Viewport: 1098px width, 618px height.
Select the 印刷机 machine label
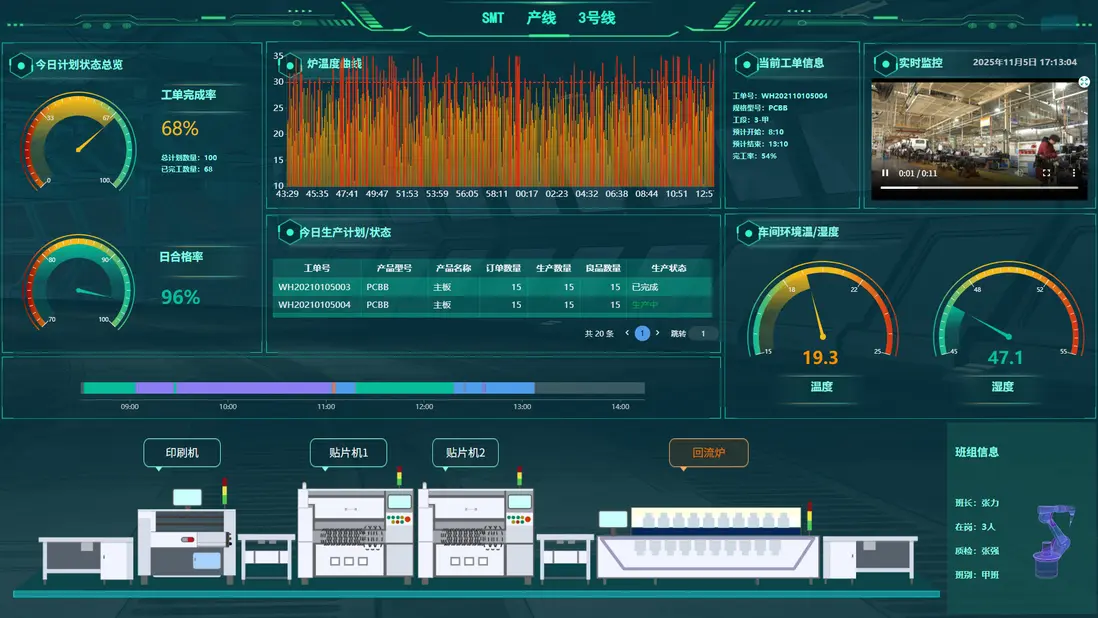[181, 453]
